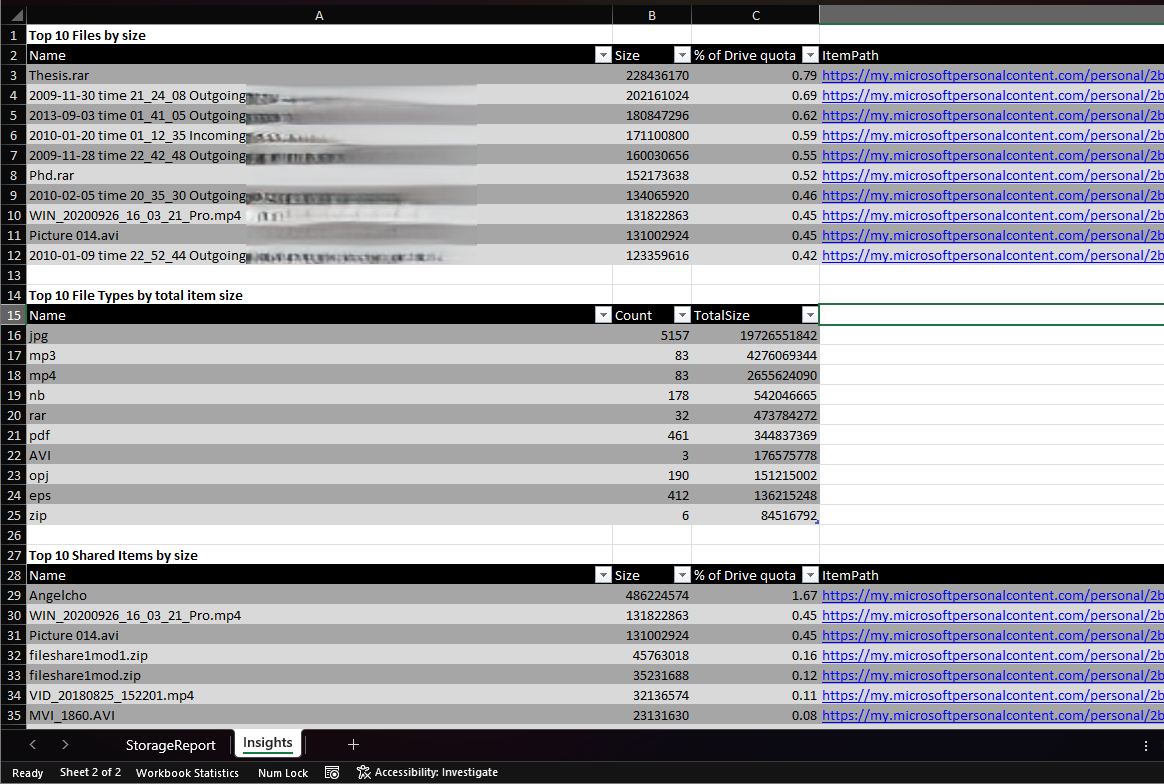Viewport: 1164px width, 784px height.
Task: Click the previous sheet navigation arrow
Action: (x=32, y=744)
